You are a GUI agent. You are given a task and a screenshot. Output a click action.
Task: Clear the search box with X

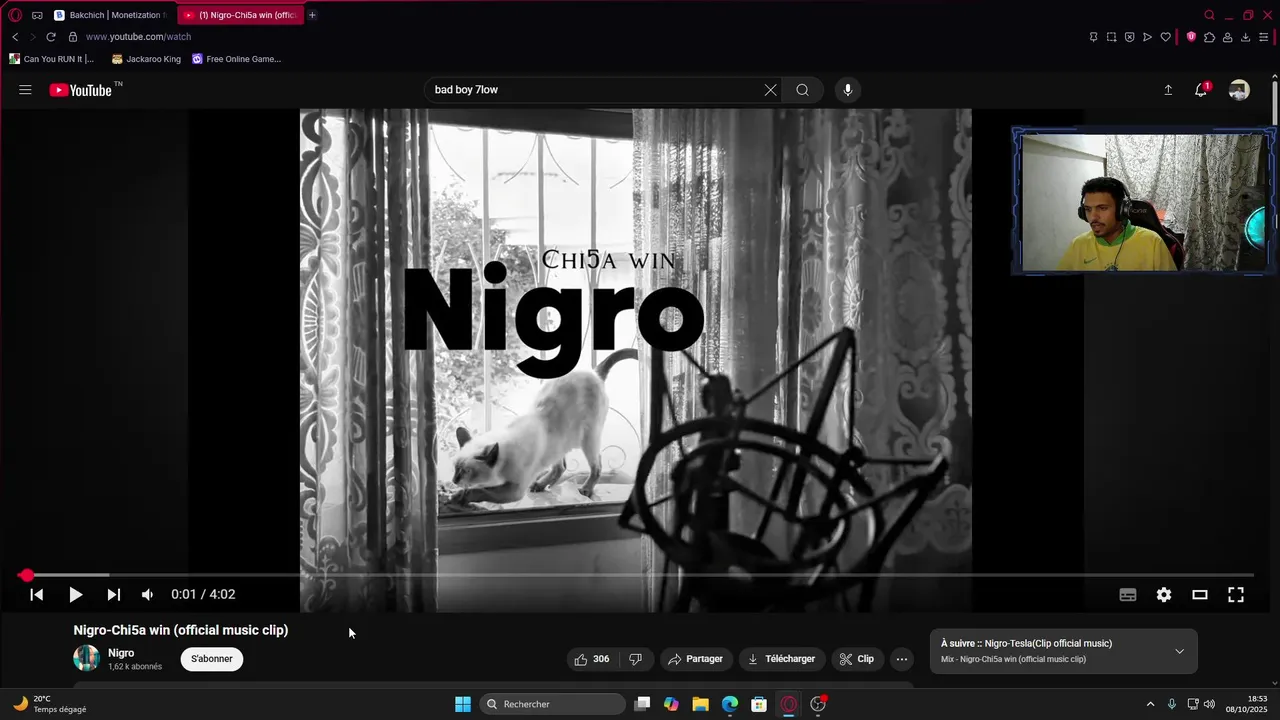pos(770,90)
